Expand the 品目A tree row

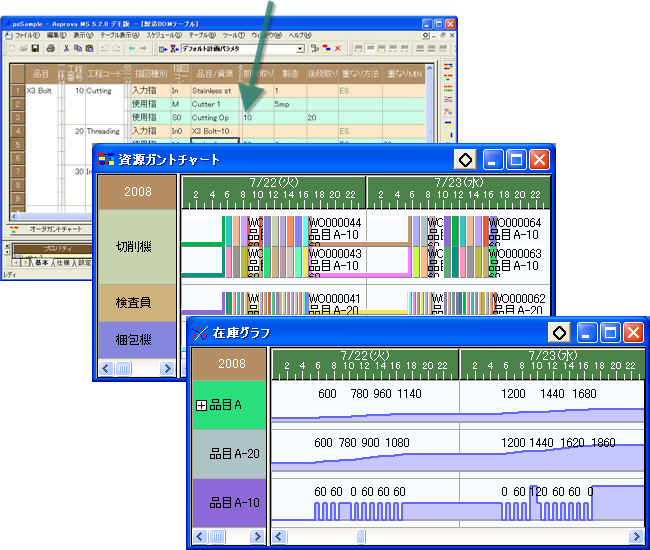tap(201, 405)
